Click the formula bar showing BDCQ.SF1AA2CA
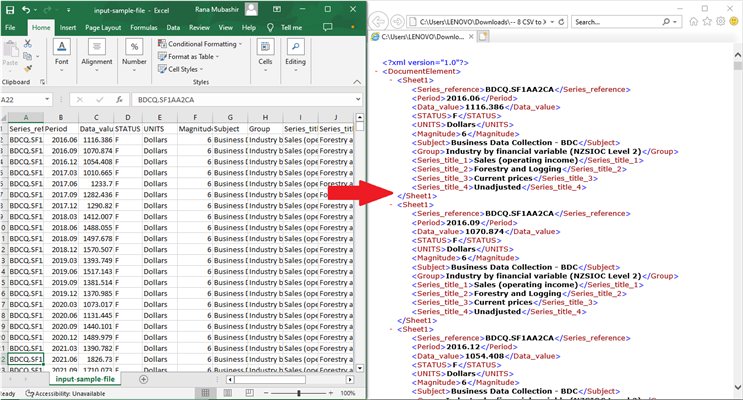743x400 pixels. coord(243,100)
